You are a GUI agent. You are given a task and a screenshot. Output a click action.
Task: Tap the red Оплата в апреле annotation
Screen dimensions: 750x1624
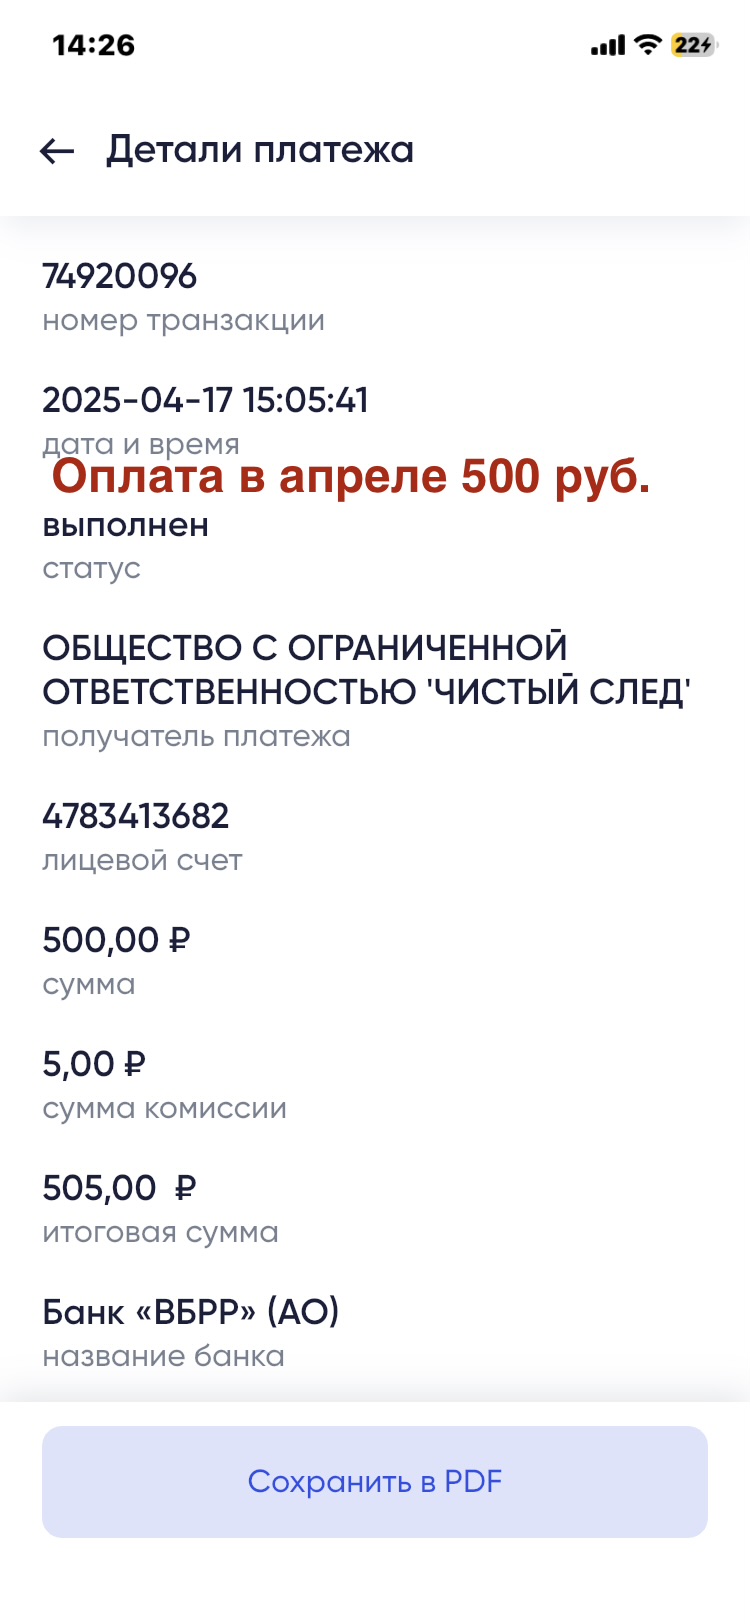pos(351,477)
